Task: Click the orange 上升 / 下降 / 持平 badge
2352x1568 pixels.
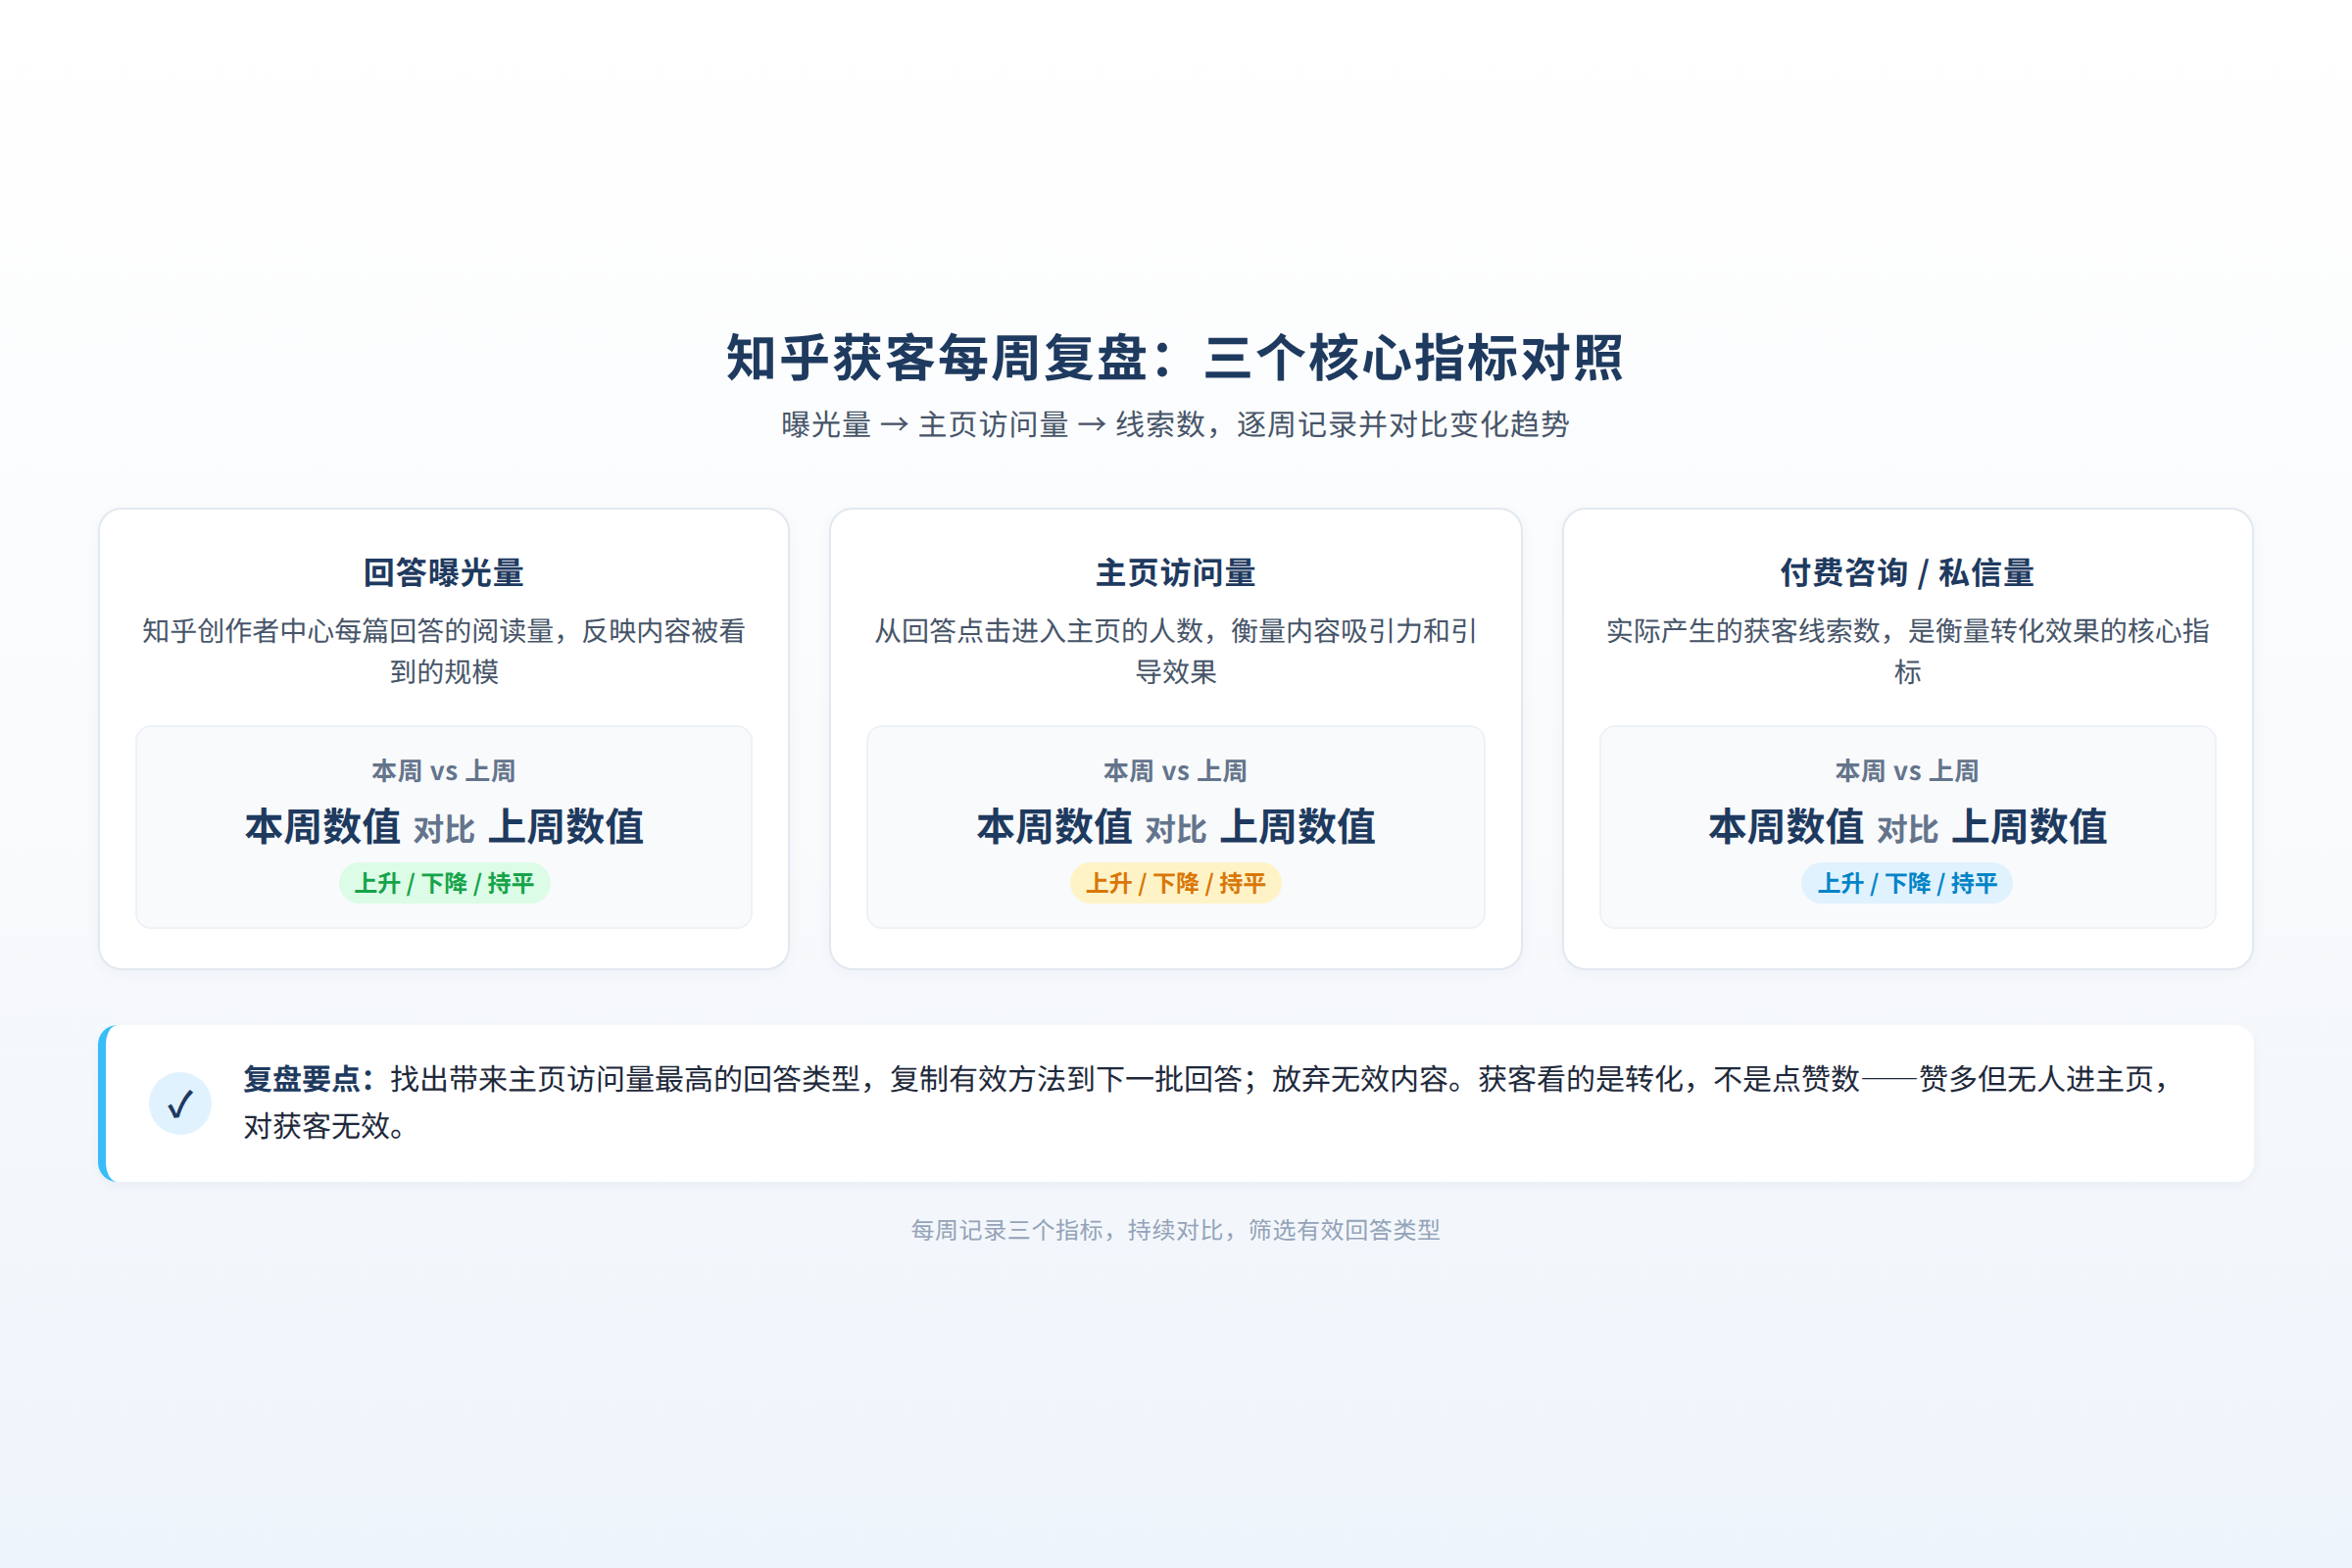Action: (x=1176, y=883)
